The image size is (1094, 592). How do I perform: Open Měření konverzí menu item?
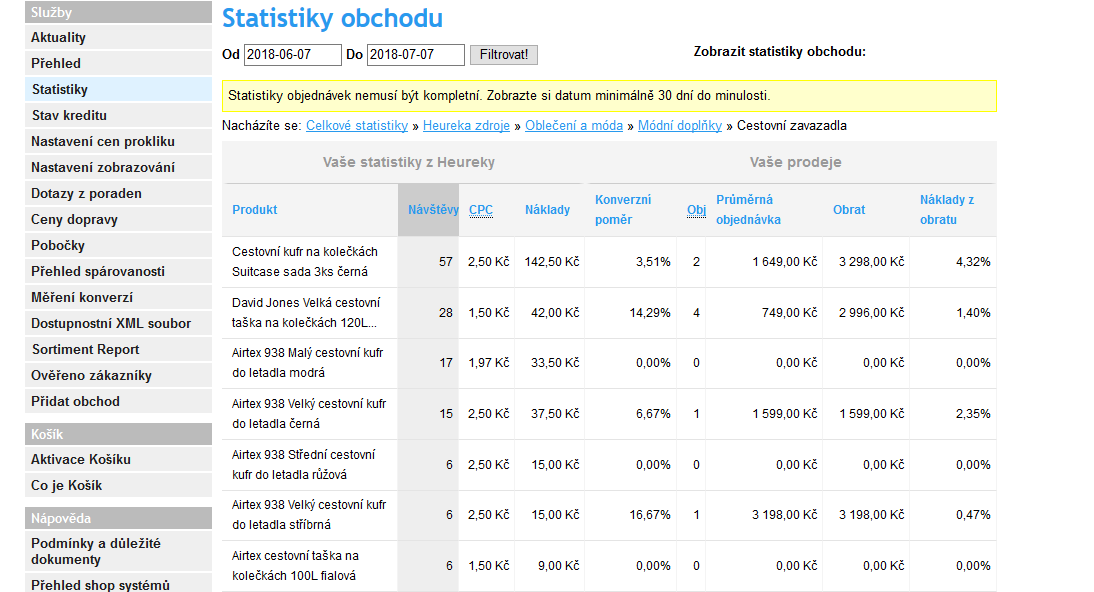click(82, 298)
